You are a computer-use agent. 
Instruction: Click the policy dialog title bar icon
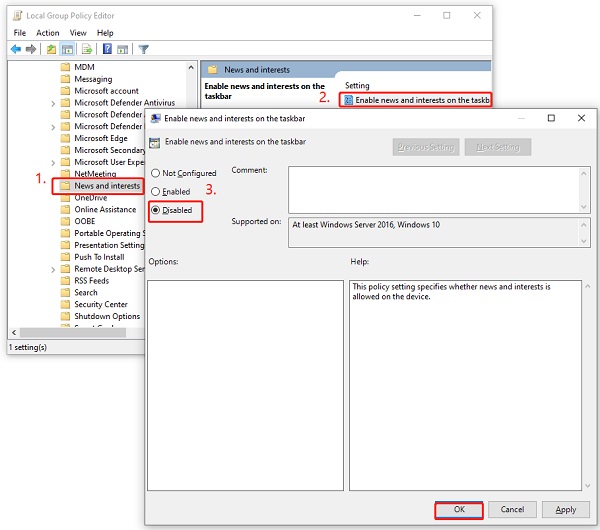(155, 118)
